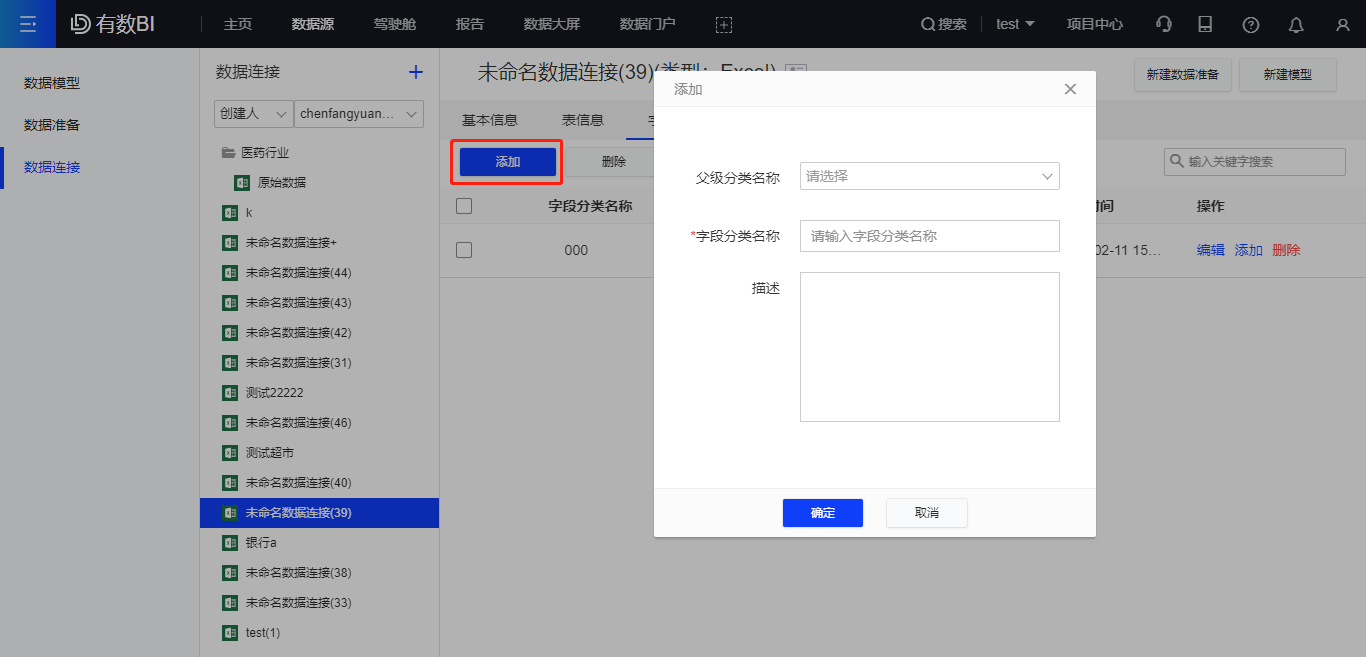
Task: Open the notifications bell icon
Action: [1296, 23]
